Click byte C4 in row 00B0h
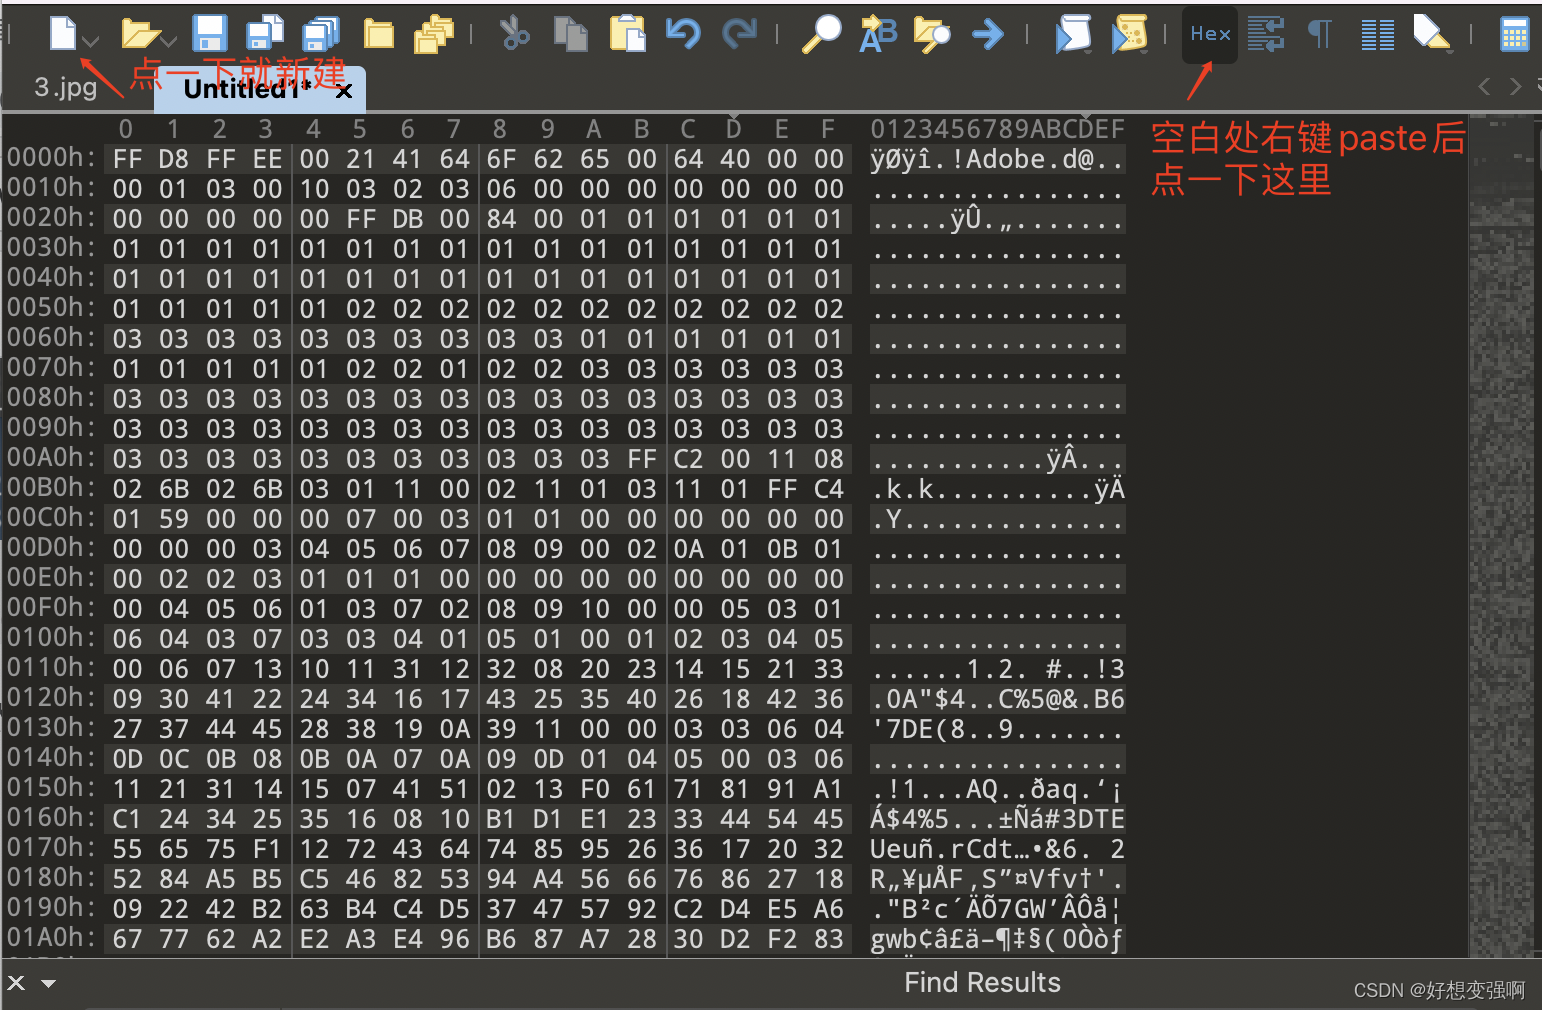This screenshot has width=1542, height=1010. pyautogui.click(x=828, y=489)
